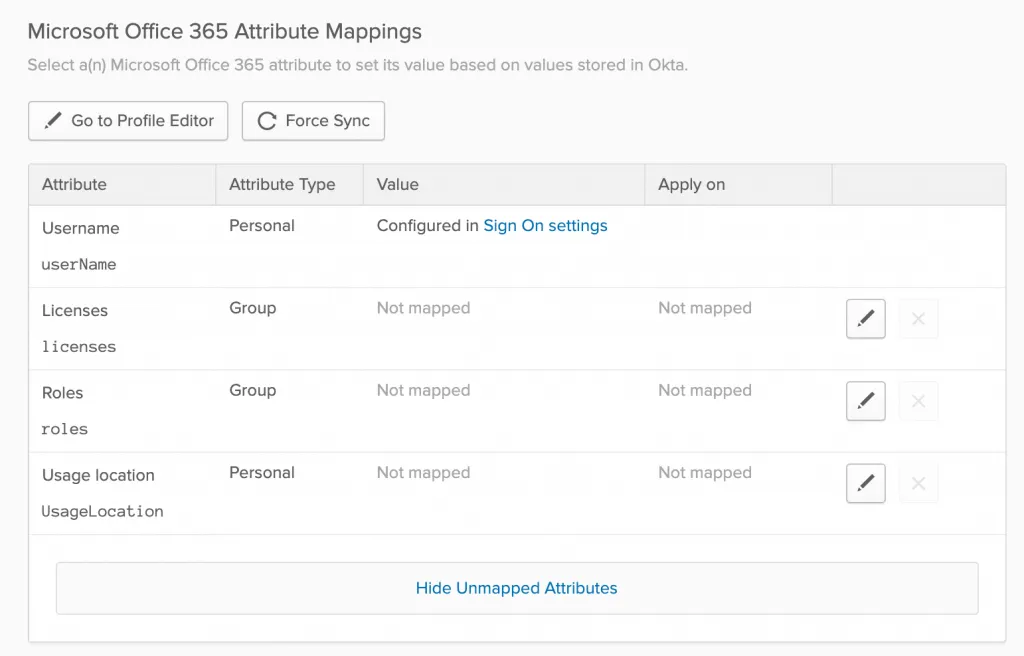The height and width of the screenshot is (656, 1024).
Task: Select the Username attribute row label
Action: point(80,228)
